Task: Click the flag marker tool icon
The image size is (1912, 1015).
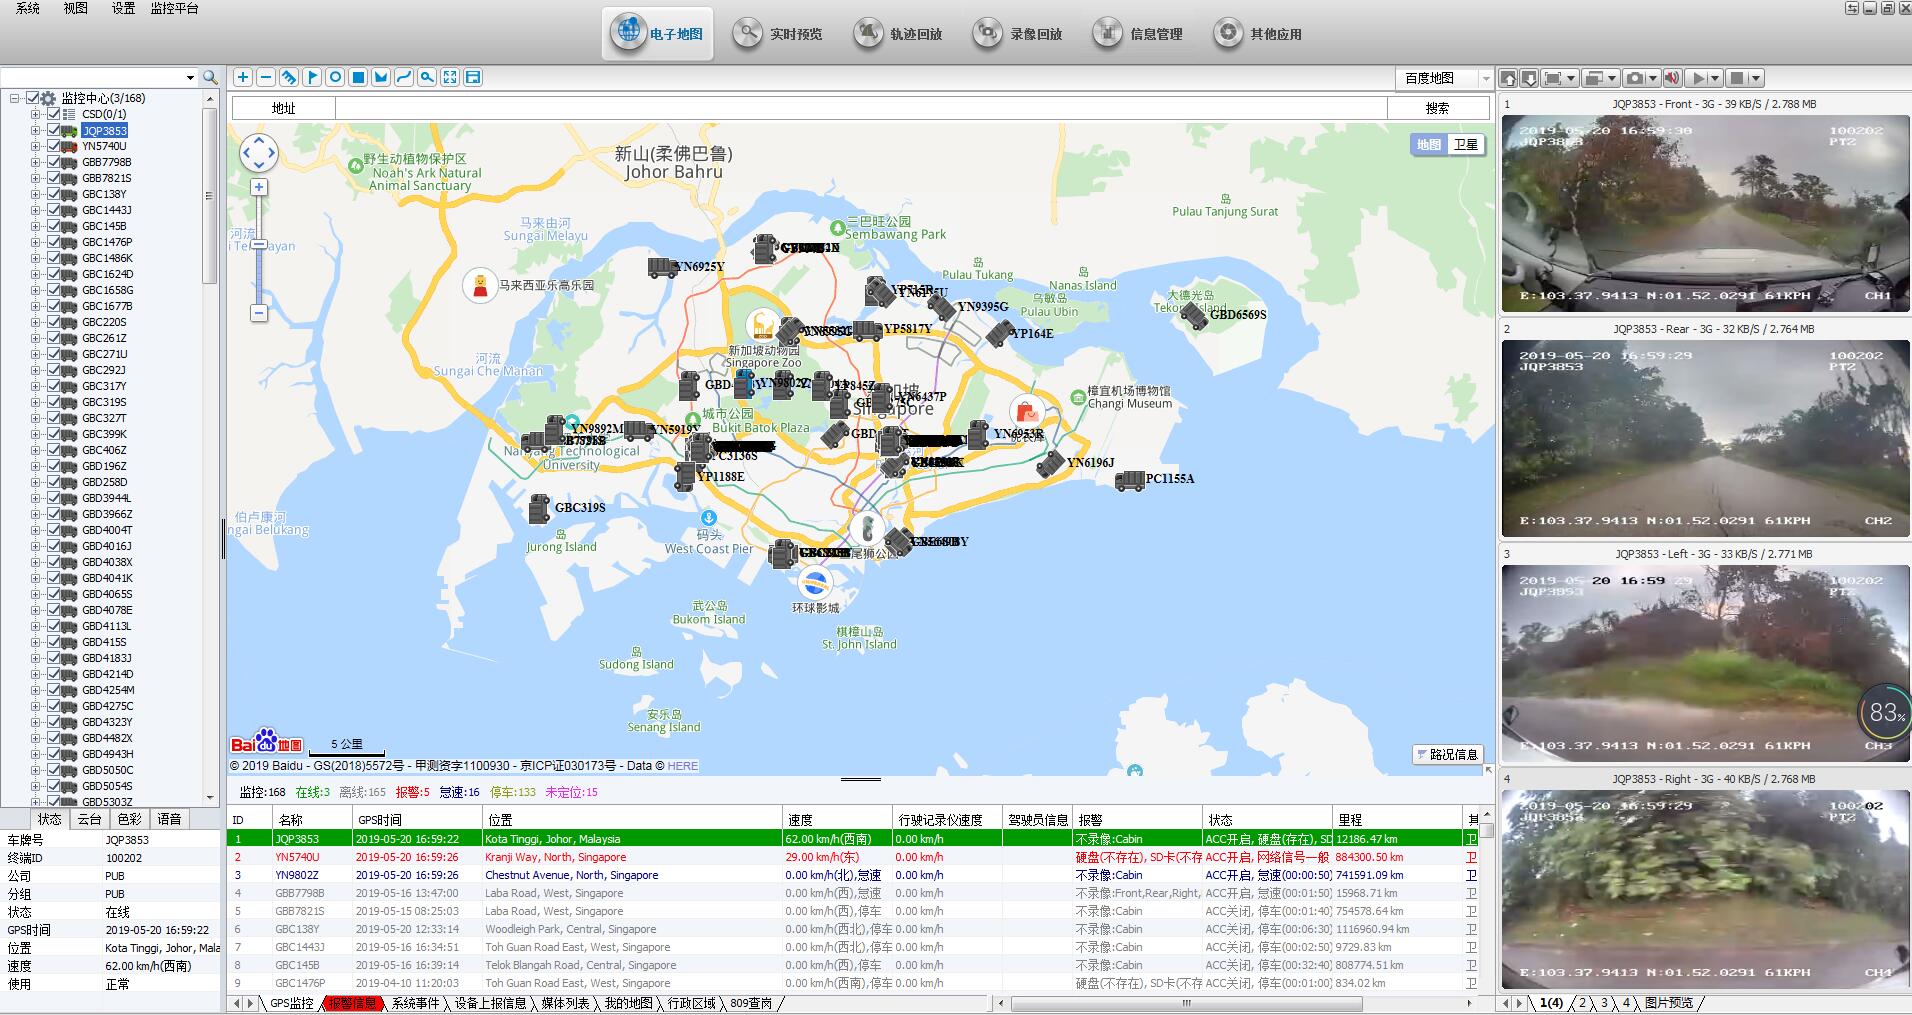Action: [x=312, y=77]
